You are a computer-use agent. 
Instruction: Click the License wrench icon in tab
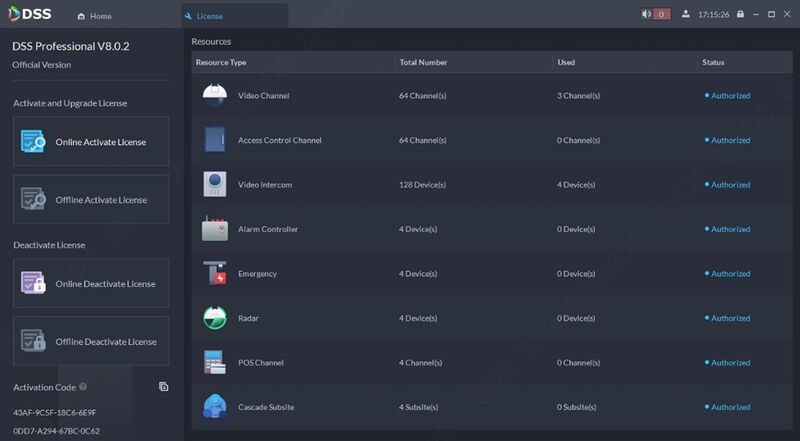pyautogui.click(x=188, y=16)
